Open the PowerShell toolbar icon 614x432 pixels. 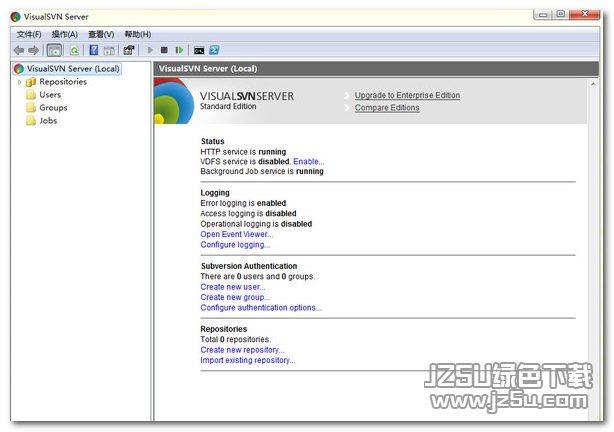tap(214, 50)
